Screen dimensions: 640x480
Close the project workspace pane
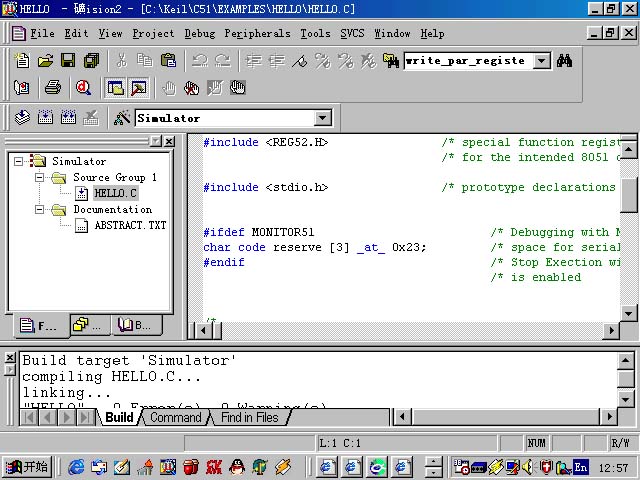[x=169, y=141]
